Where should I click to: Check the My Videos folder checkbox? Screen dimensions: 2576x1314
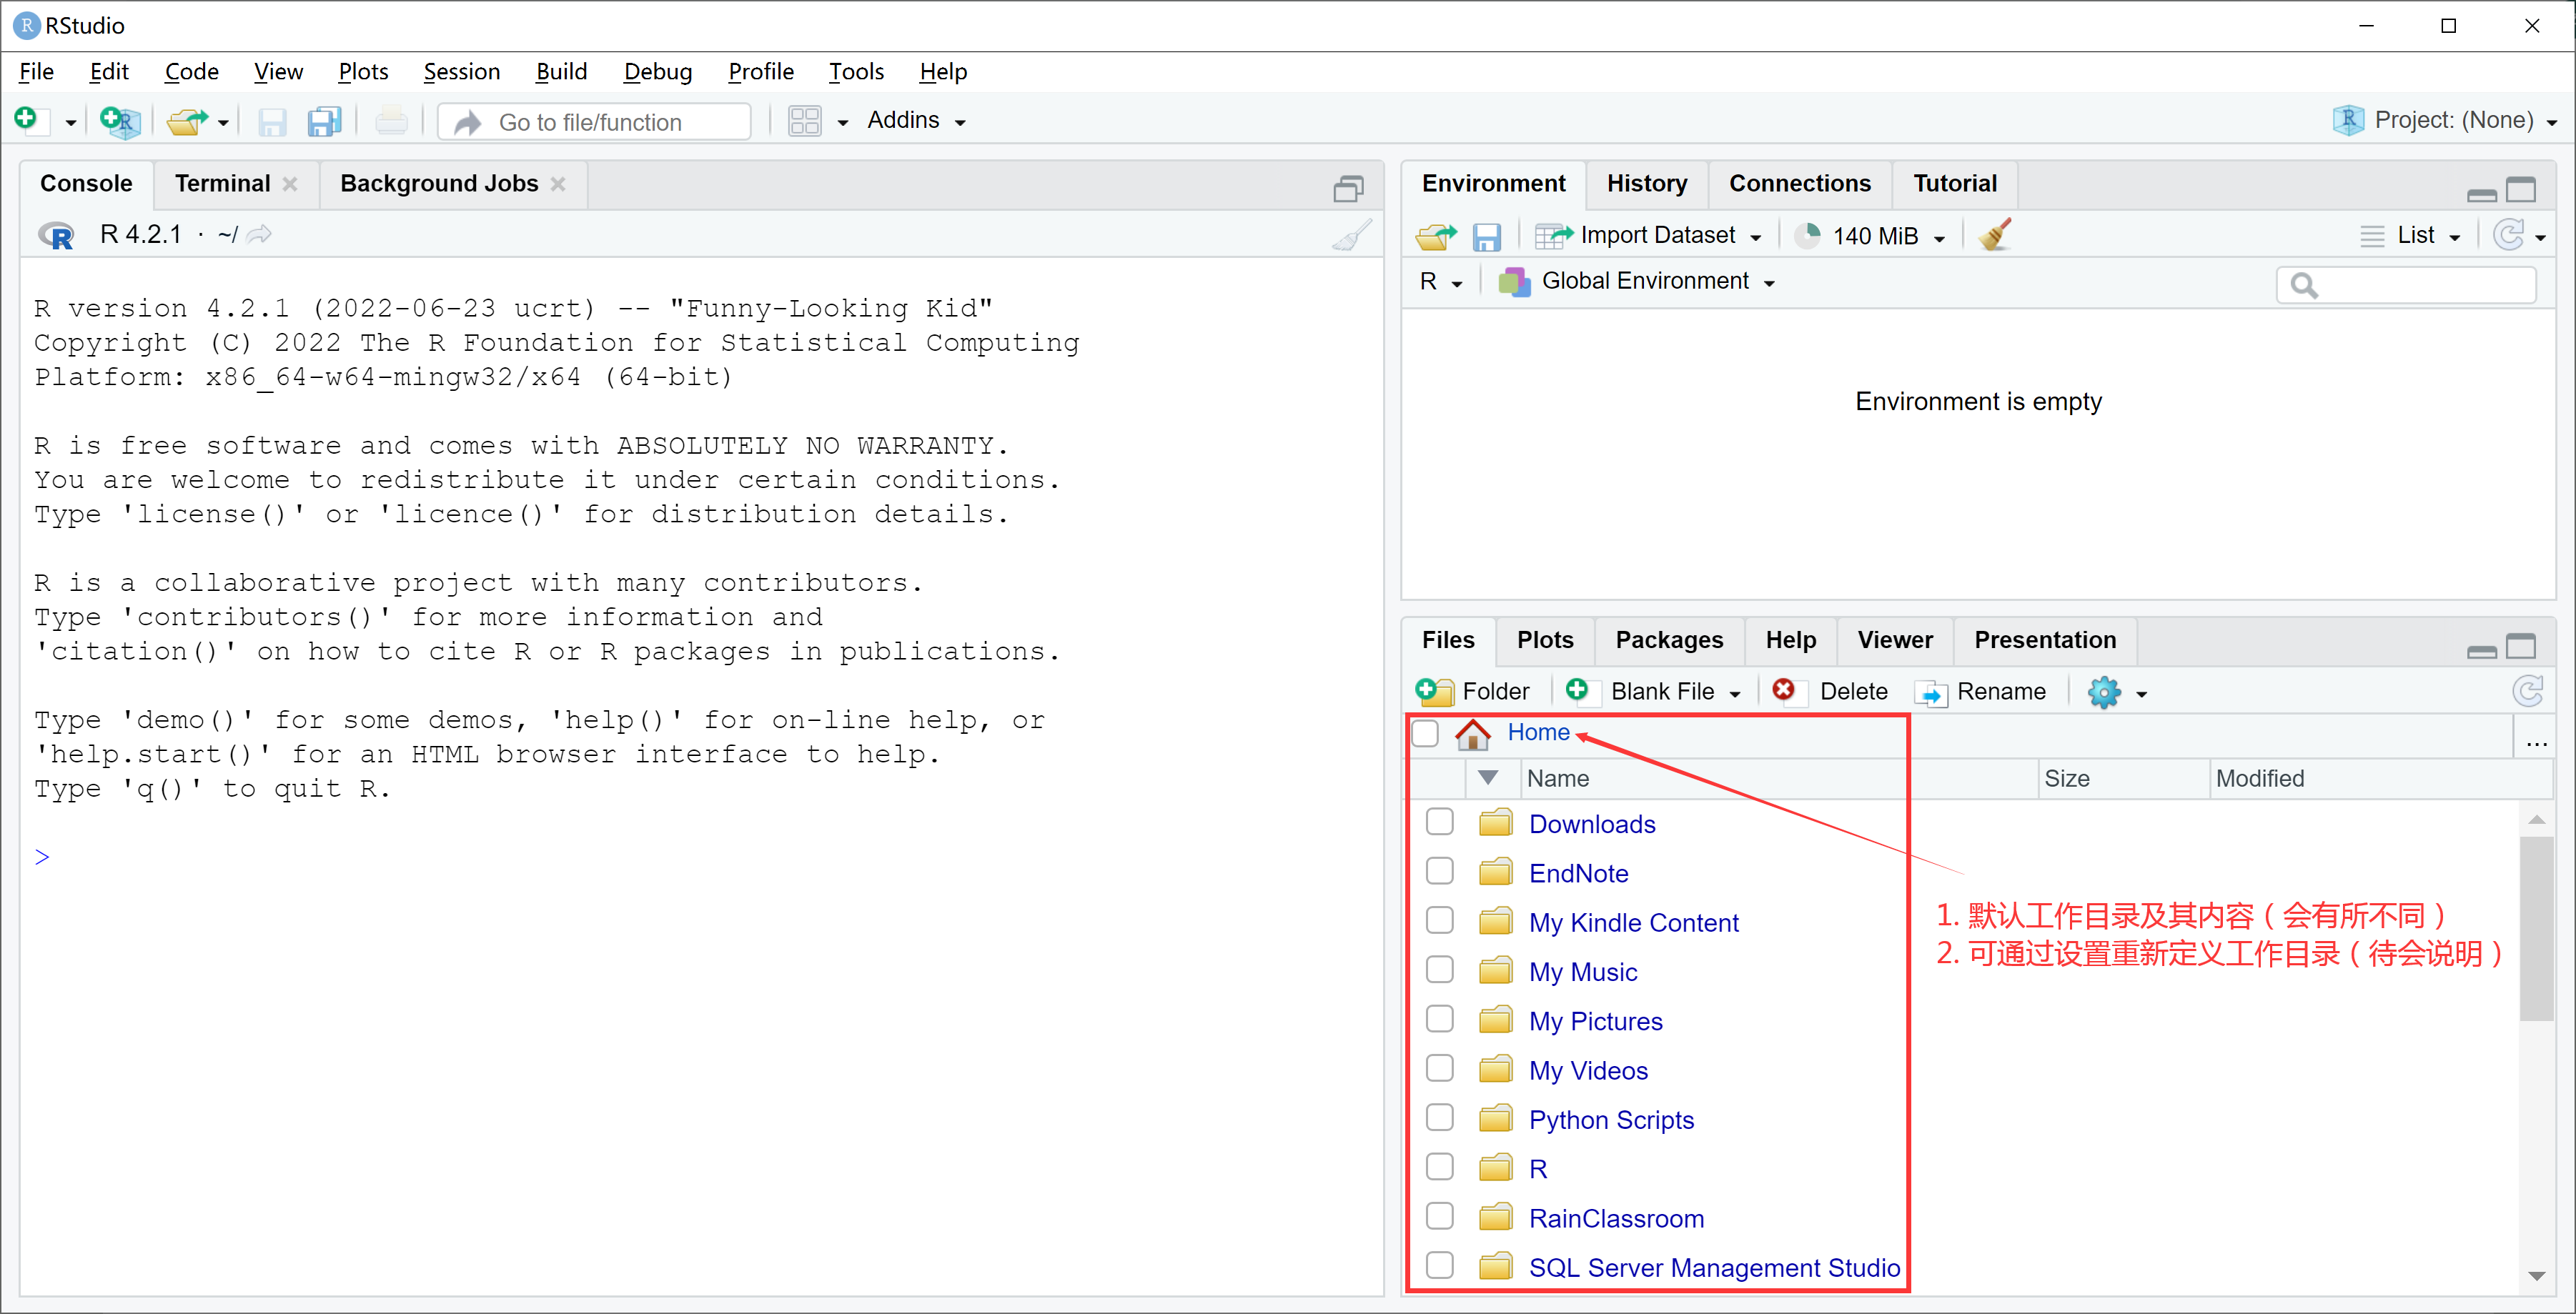tap(1439, 1068)
